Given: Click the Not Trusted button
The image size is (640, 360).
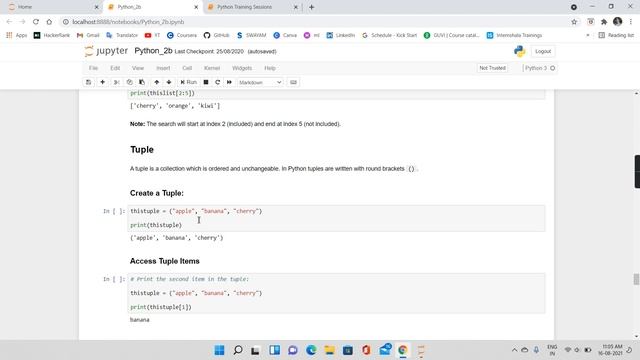Looking at the screenshot, I should (x=492, y=68).
